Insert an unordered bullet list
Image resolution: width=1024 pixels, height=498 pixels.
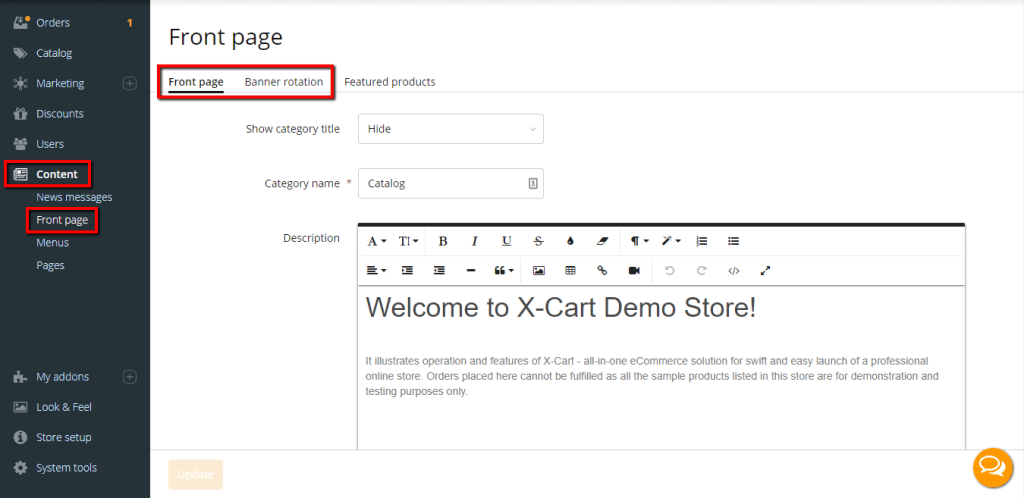(x=733, y=241)
